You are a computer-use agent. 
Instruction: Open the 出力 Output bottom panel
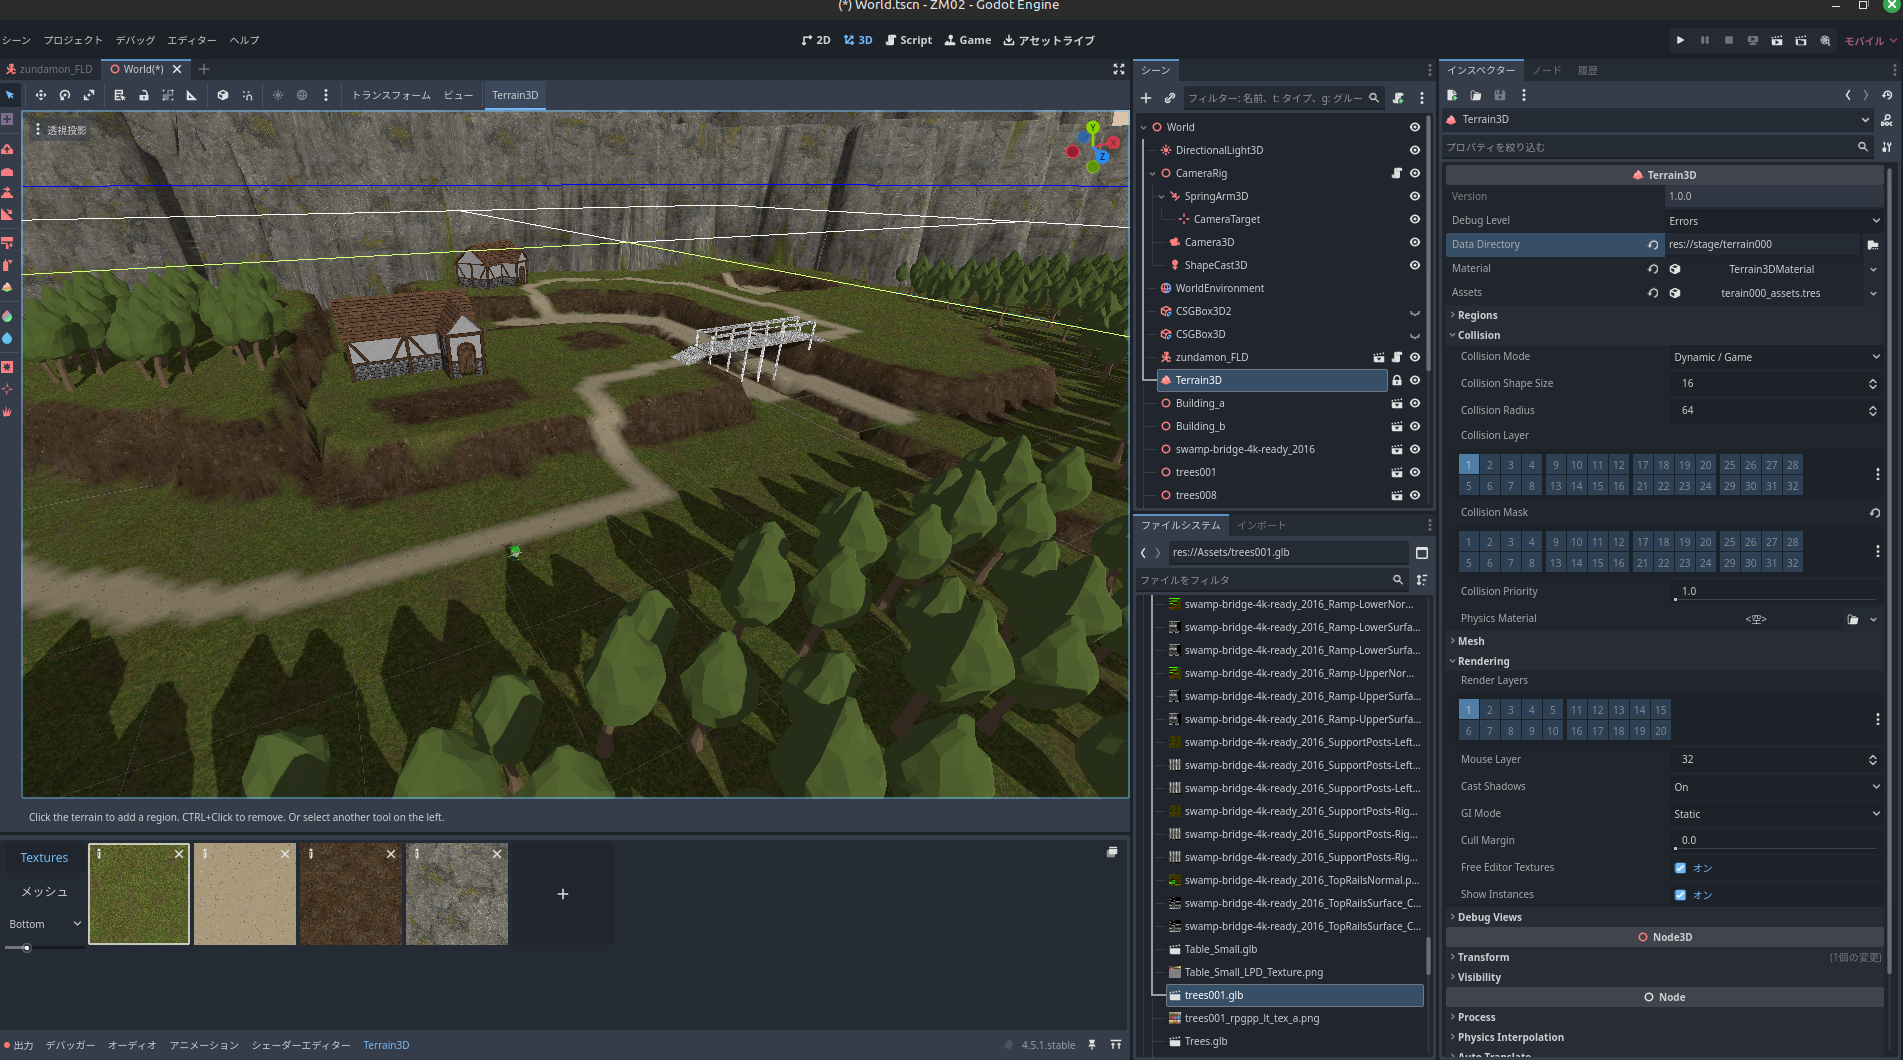pyautogui.click(x=19, y=1045)
